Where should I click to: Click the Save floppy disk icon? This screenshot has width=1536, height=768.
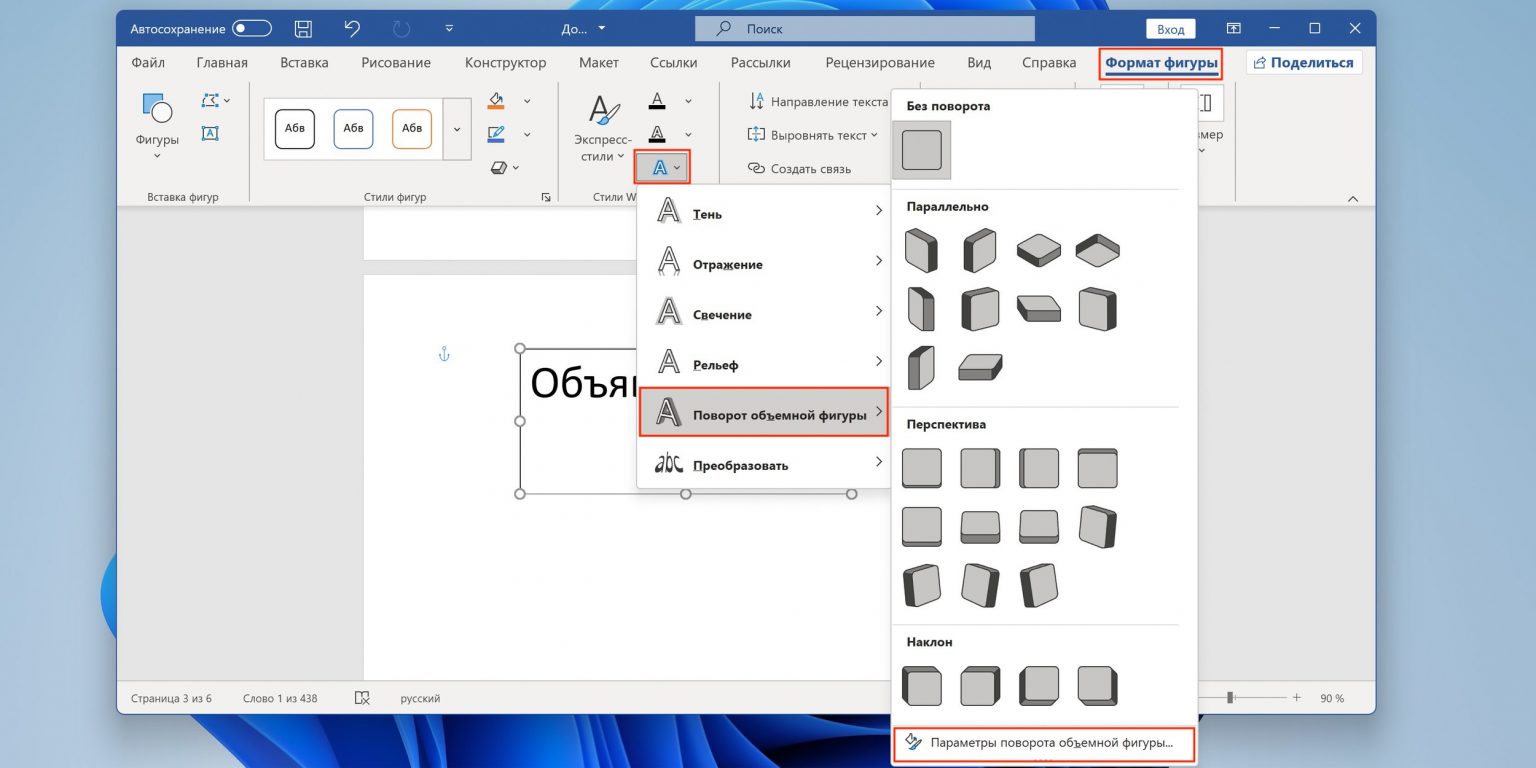pyautogui.click(x=303, y=29)
